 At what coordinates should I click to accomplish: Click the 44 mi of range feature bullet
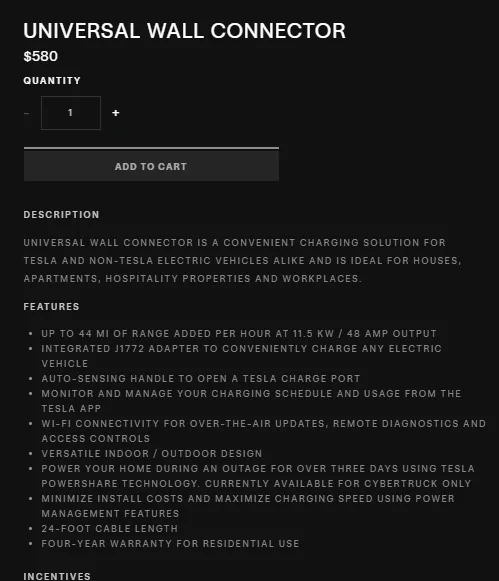point(239,333)
